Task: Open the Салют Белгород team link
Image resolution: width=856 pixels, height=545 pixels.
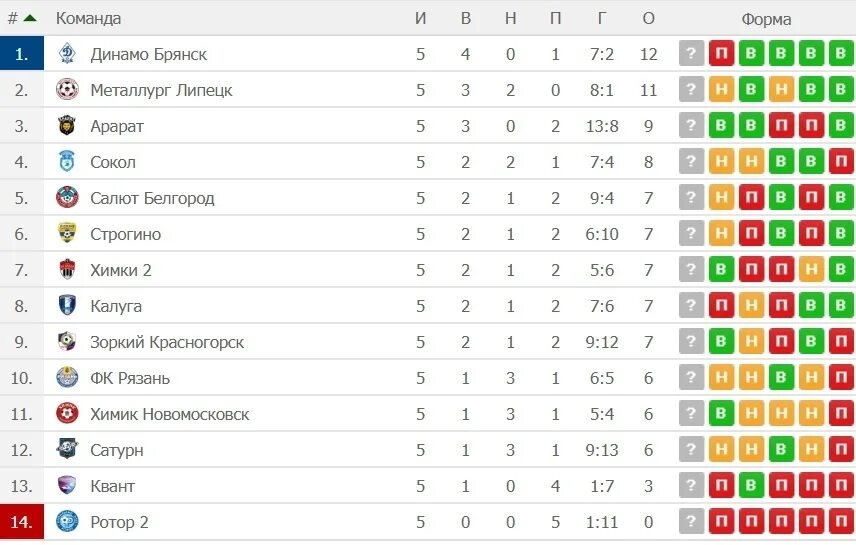Action: 152,198
